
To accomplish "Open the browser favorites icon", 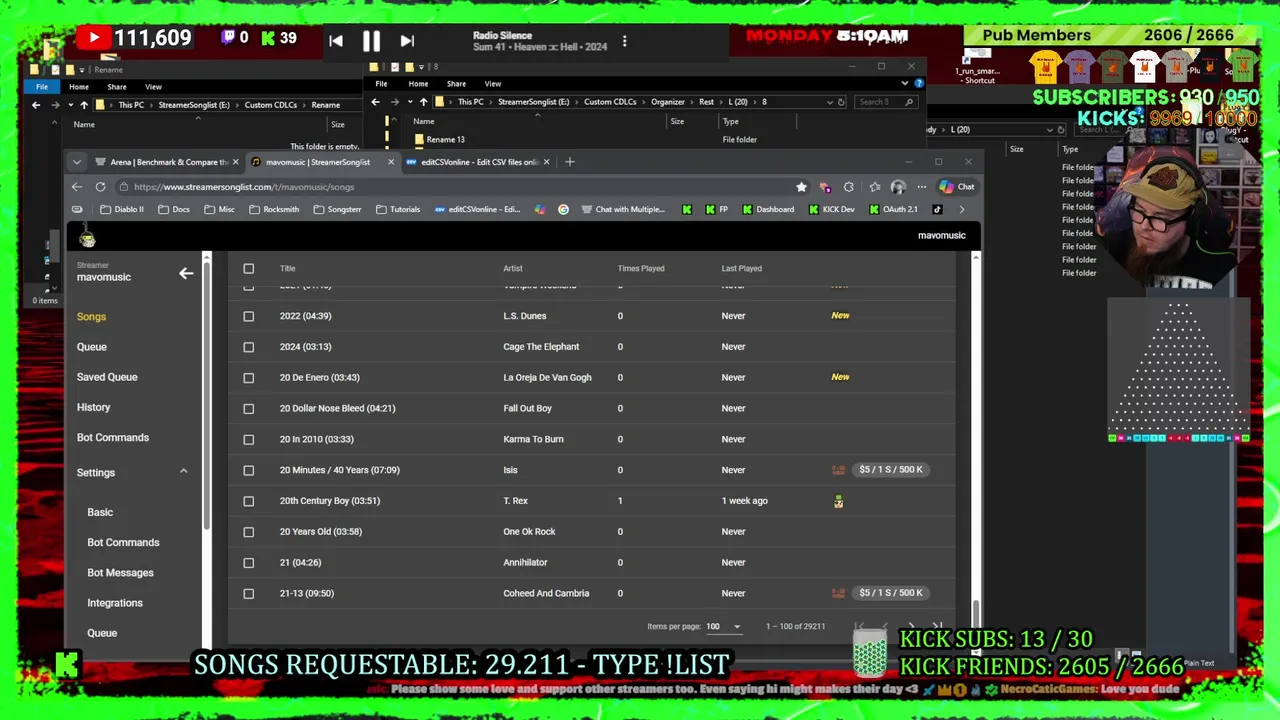I will [x=874, y=187].
